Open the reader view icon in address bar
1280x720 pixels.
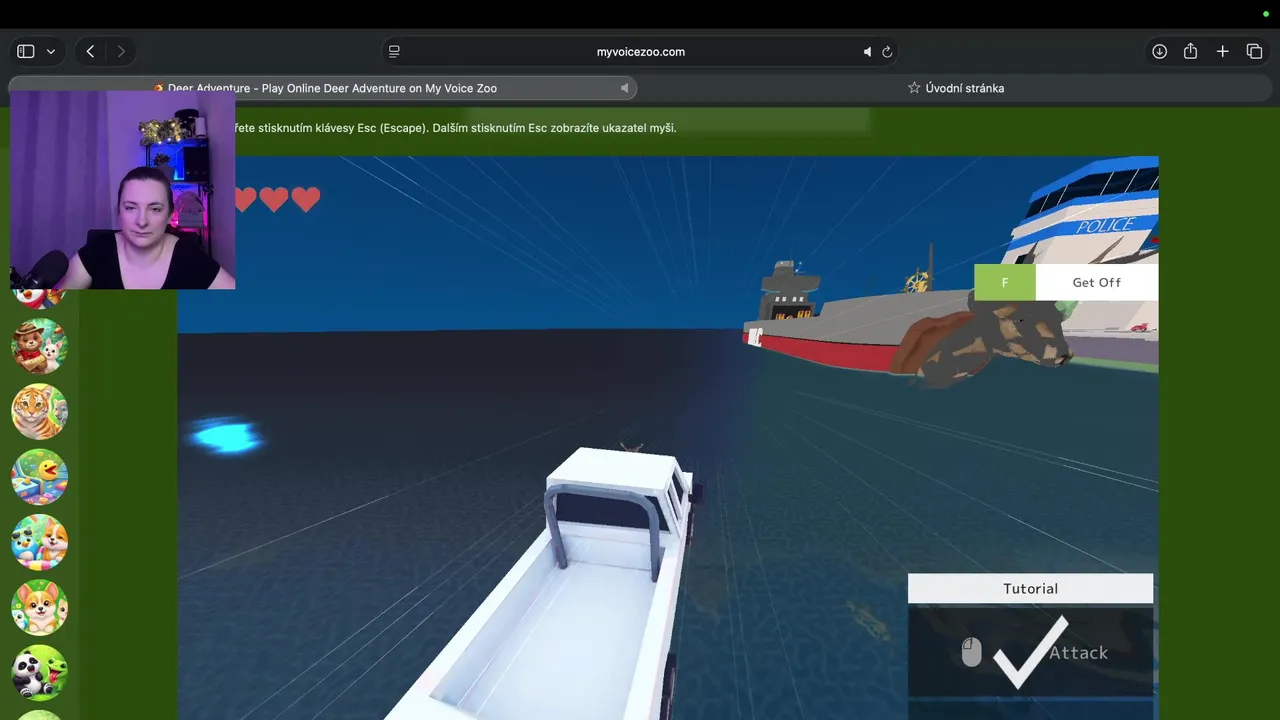[x=394, y=51]
